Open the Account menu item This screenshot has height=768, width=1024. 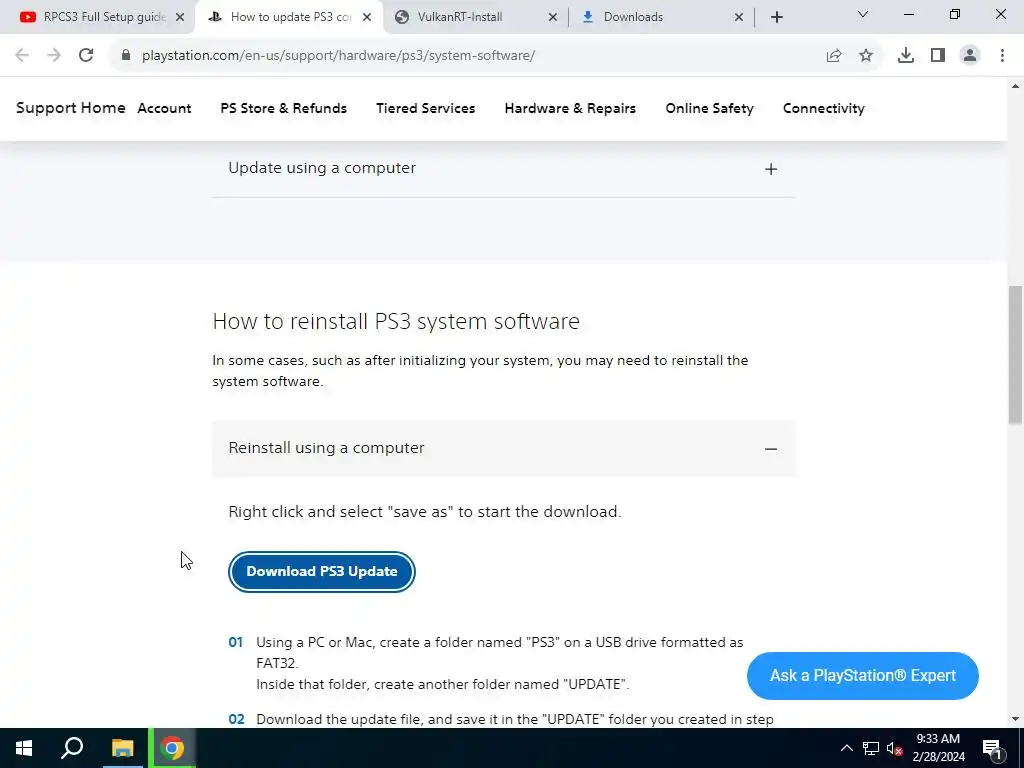coord(164,108)
